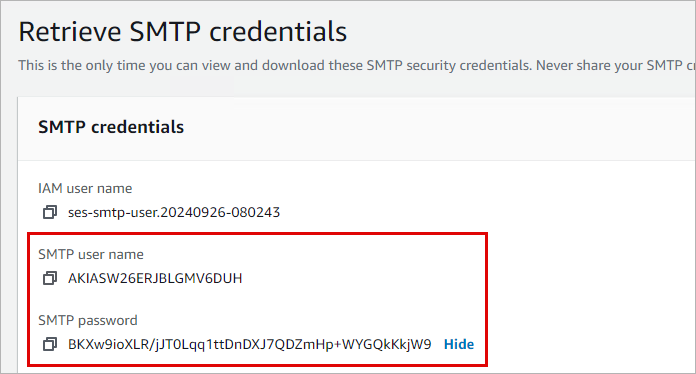Click the red highlight box top border
Image resolution: width=696 pixels, height=374 pixels.
[257, 233]
